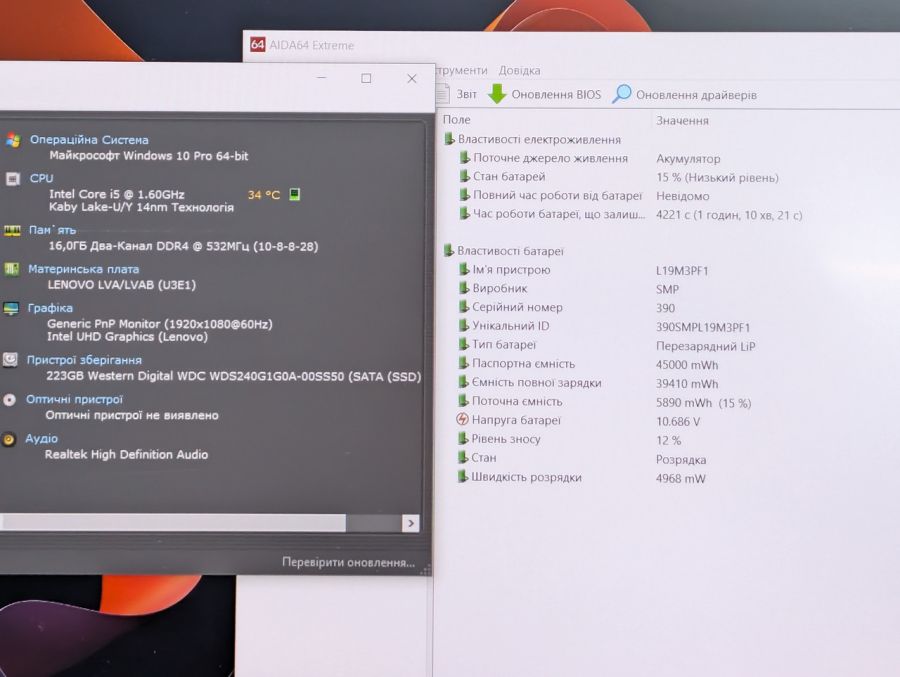The height and width of the screenshot is (677, 900).
Task: Click the icon beside Паспортна ємність
Action: click(x=464, y=363)
